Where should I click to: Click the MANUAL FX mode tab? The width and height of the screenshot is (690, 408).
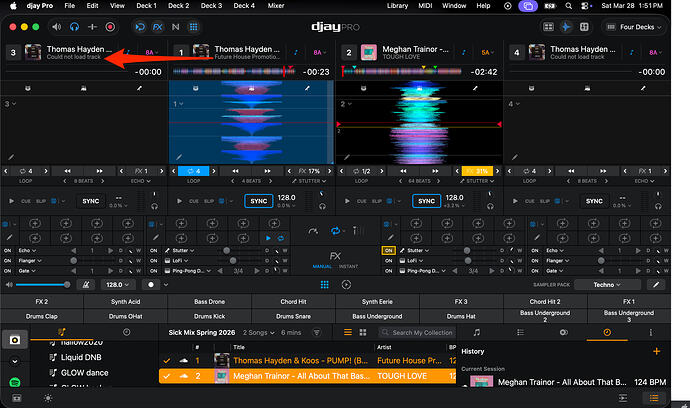322,267
